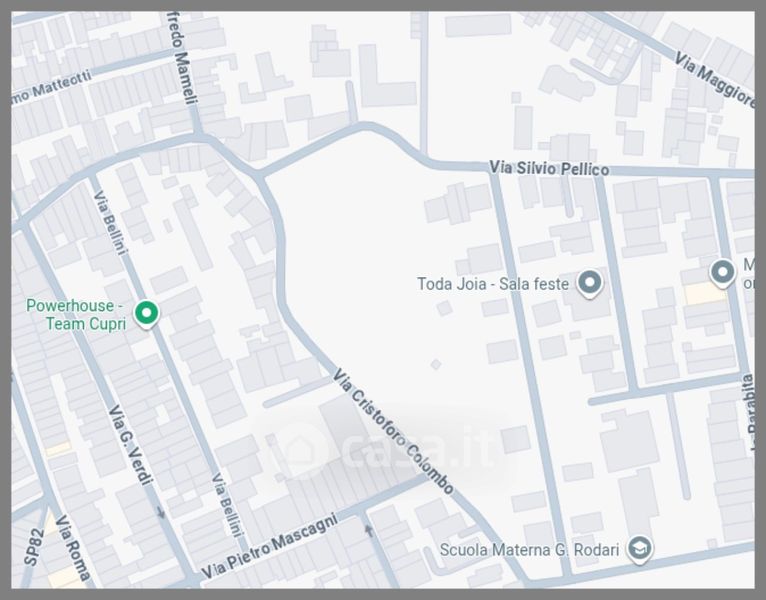The height and width of the screenshot is (600, 766).
Task: Click the Via G. Verdi street label
Action: (x=130, y=445)
